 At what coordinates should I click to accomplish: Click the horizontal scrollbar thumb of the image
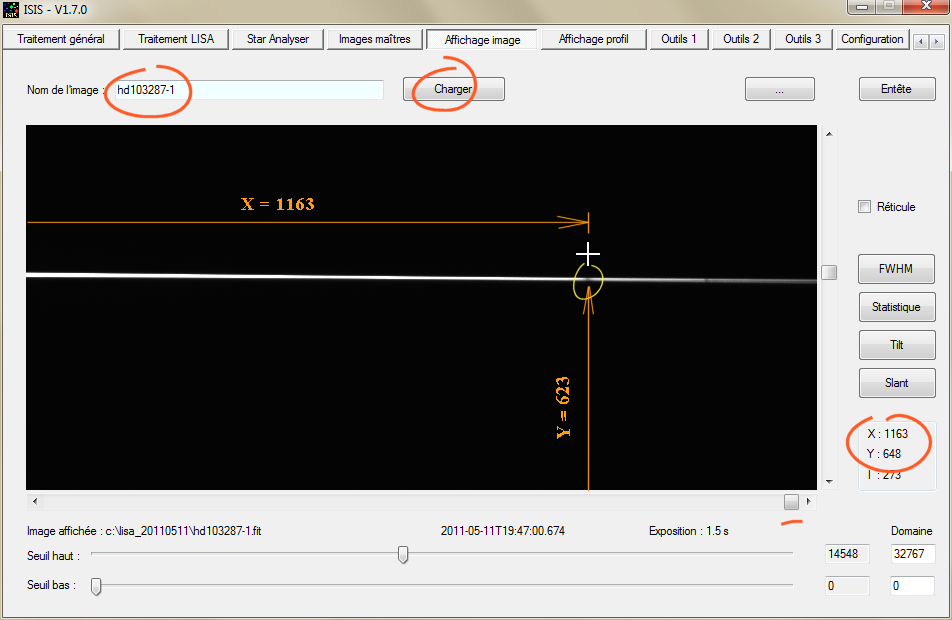(791, 502)
